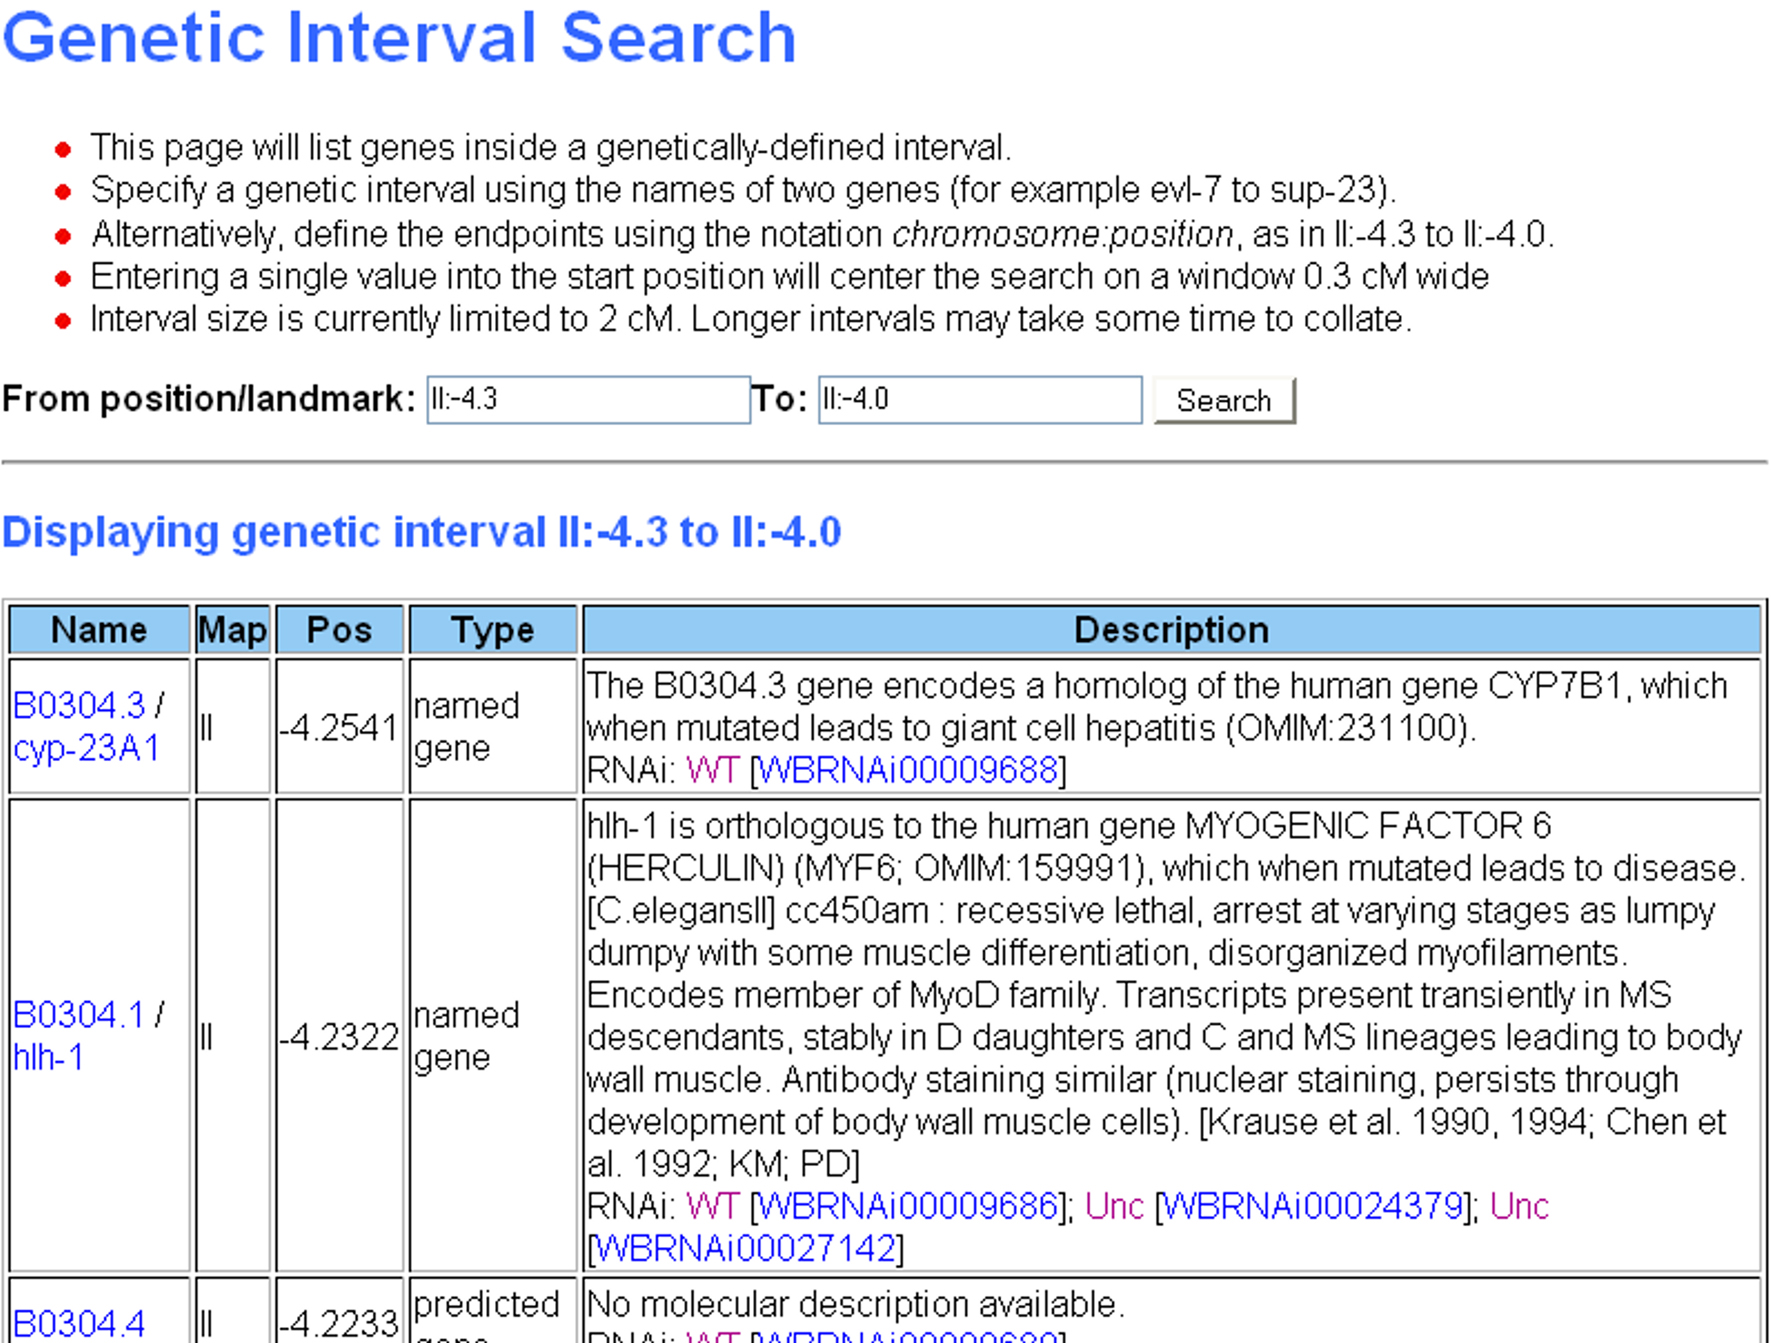This screenshot has height=1343, width=1773.
Task: Focus the From position/landmark input field
Action: [x=588, y=400]
